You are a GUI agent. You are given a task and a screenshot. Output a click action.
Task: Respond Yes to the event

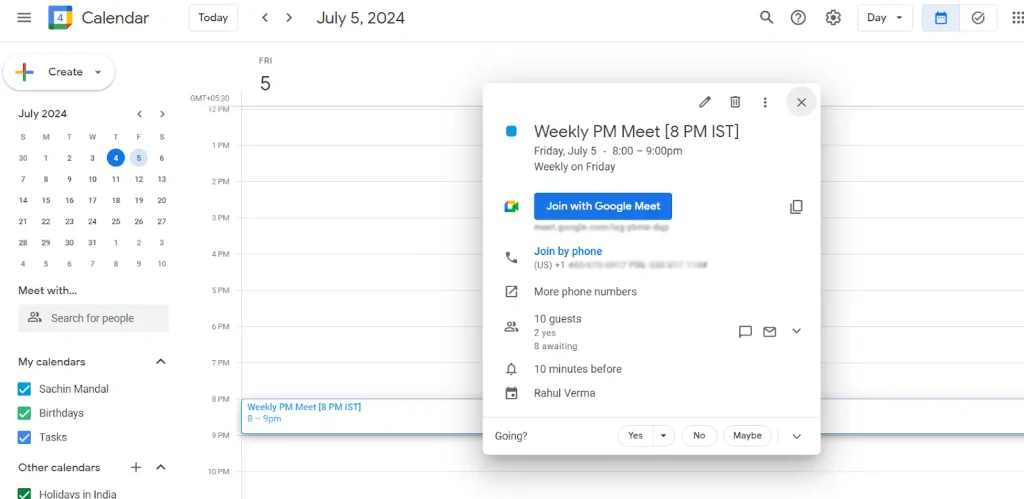pos(635,436)
